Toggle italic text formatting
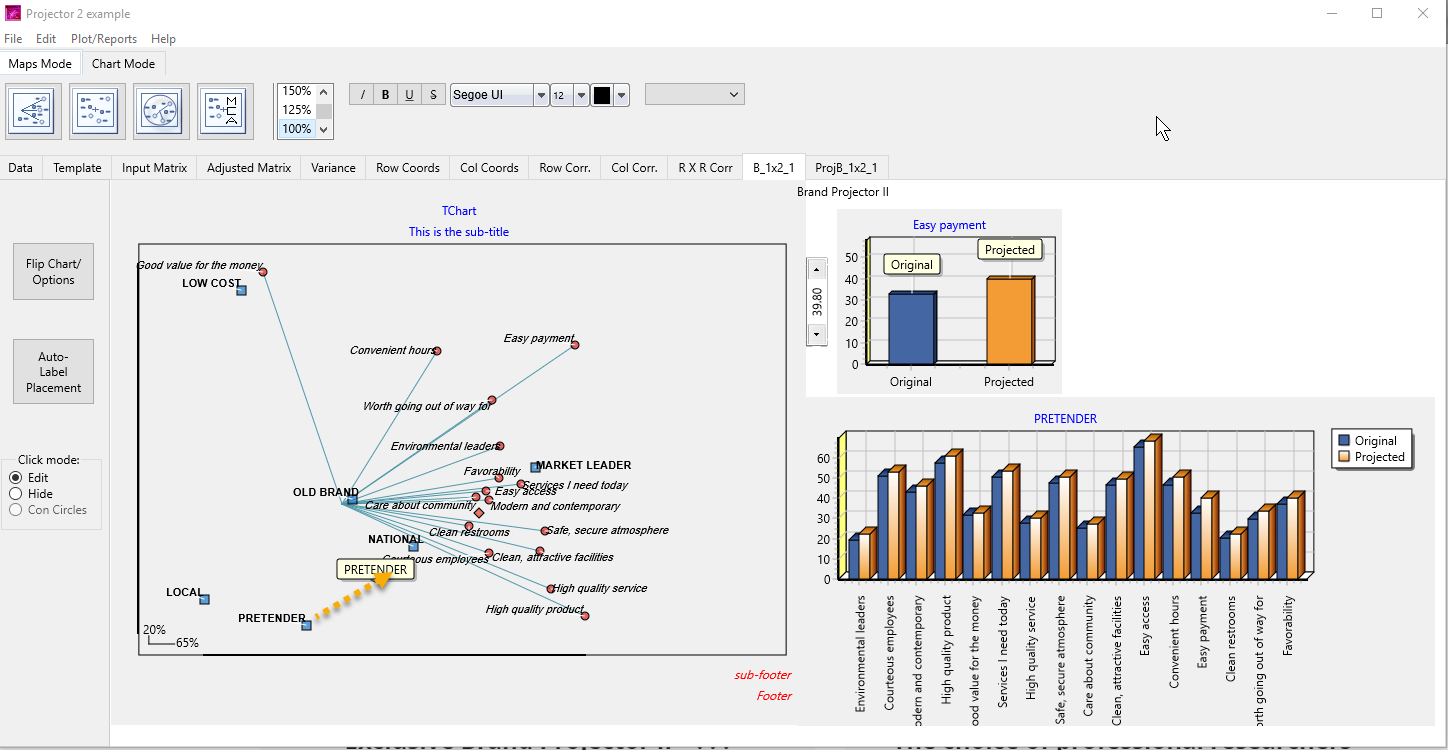Viewport: 1448px width, 750px height. (x=362, y=95)
